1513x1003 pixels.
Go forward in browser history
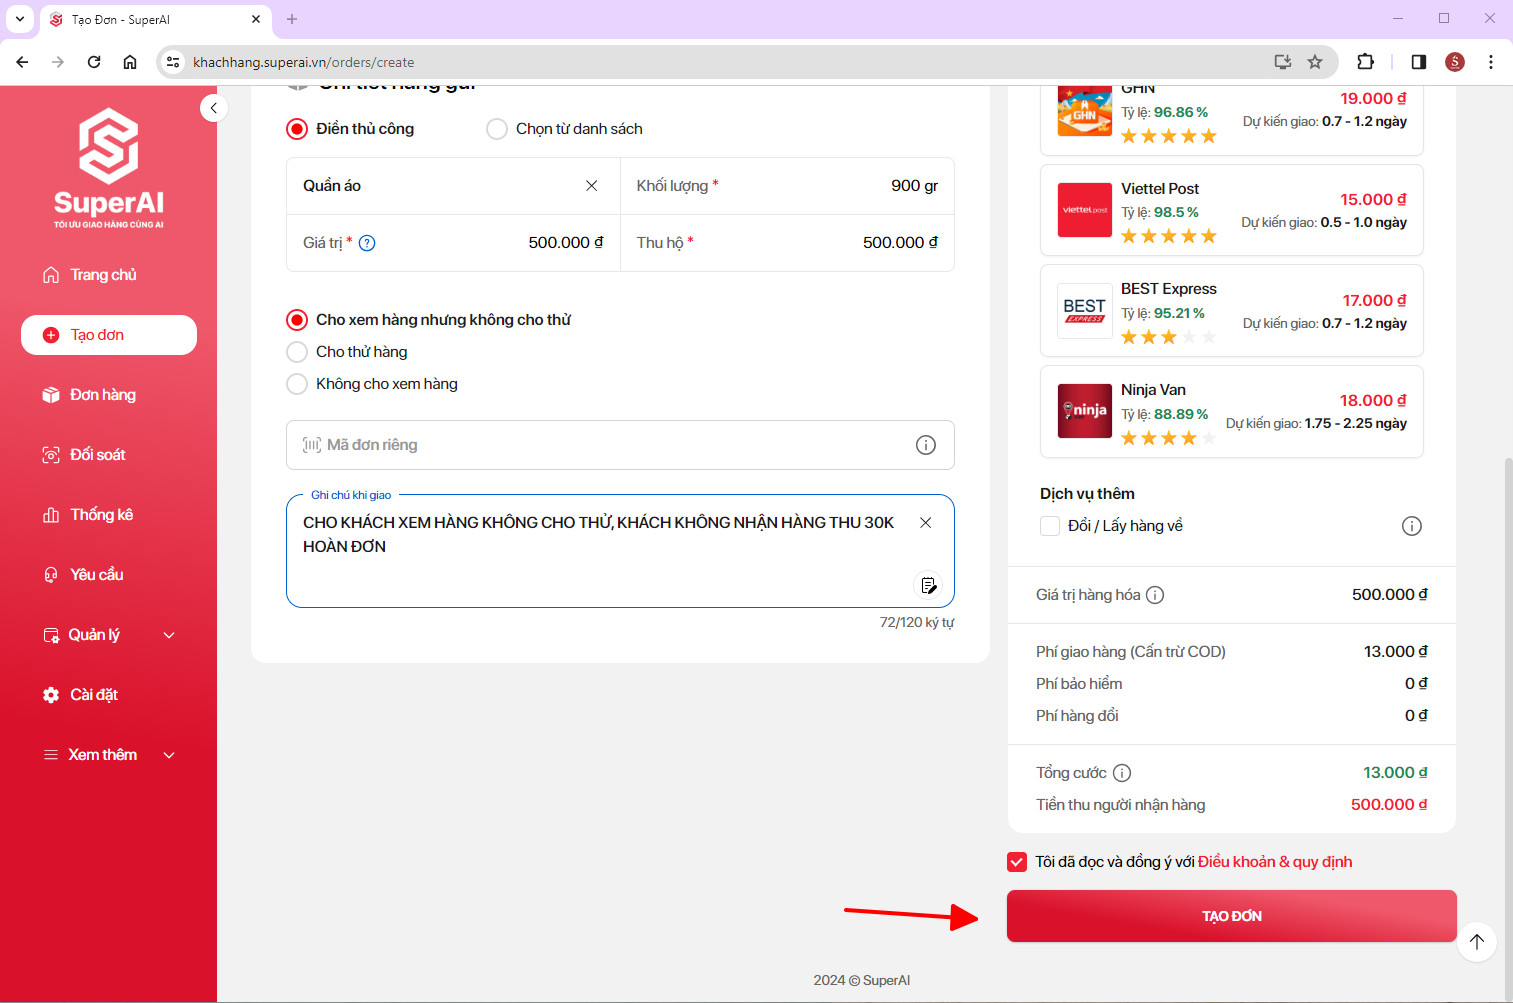[58, 62]
